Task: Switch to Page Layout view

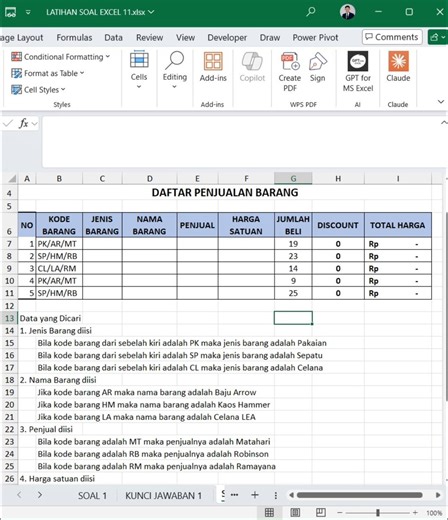Action: (295, 512)
